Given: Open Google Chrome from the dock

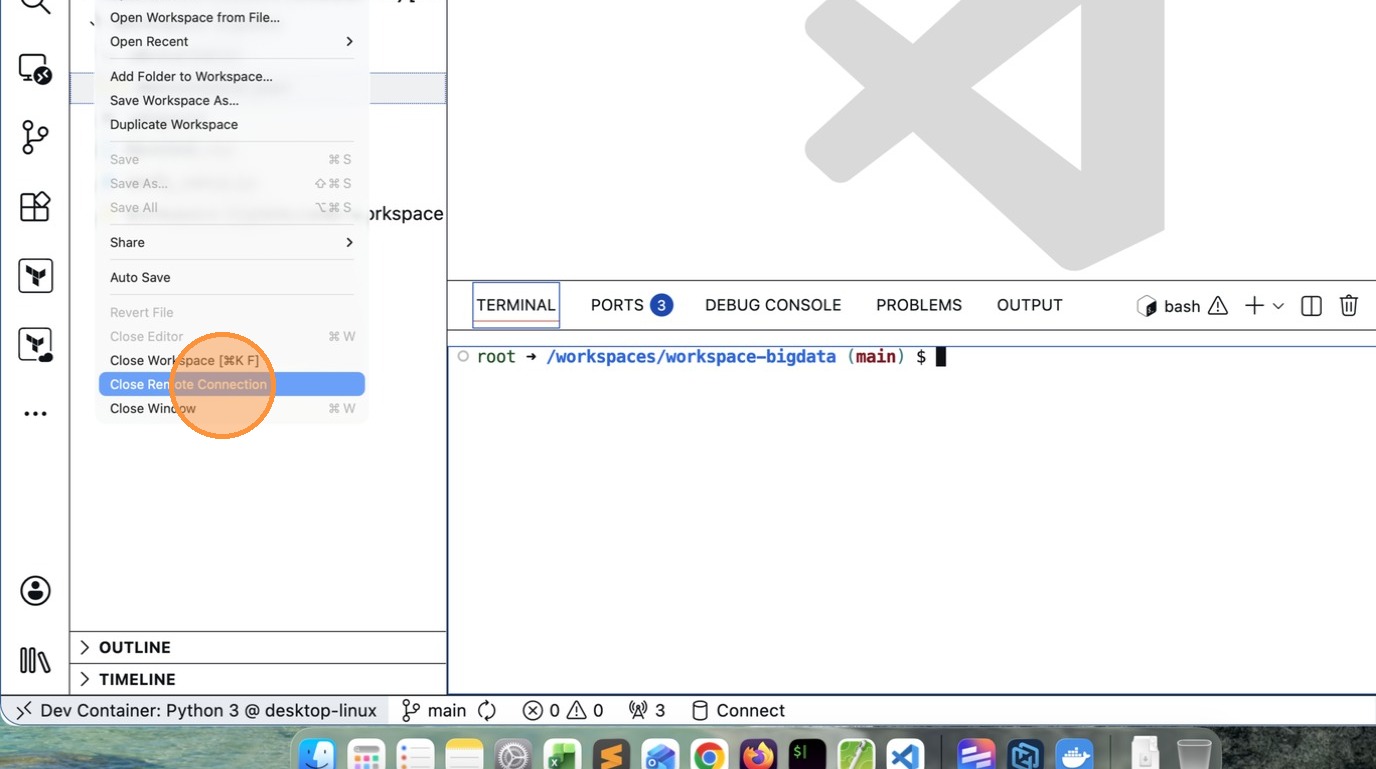Looking at the screenshot, I should click(x=709, y=755).
